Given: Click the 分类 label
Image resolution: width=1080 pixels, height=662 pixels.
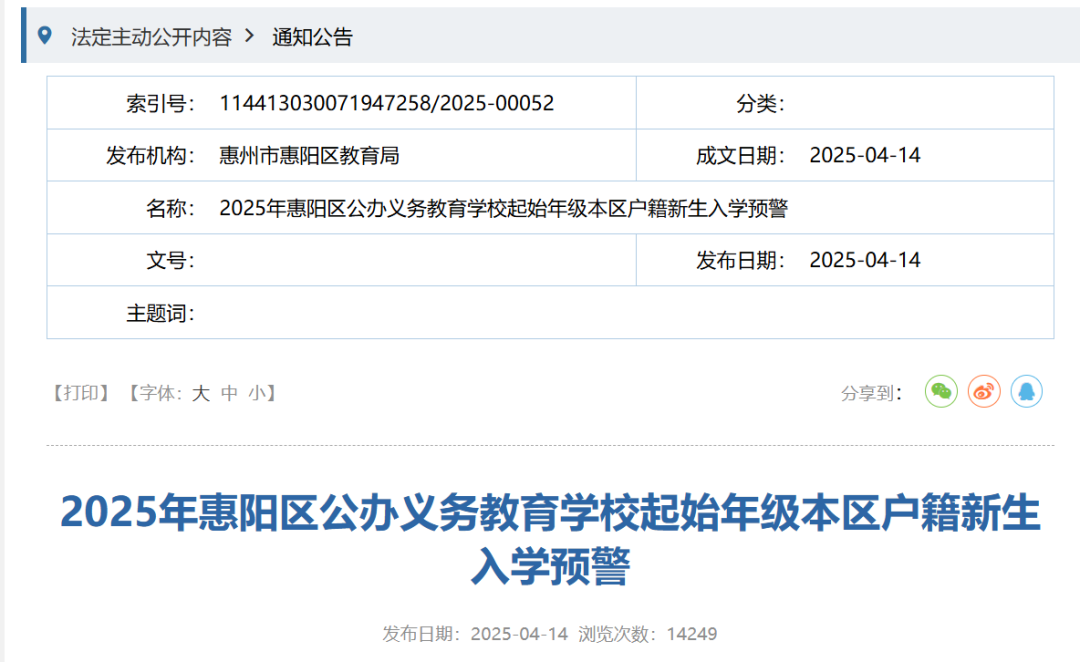Looking at the screenshot, I should coord(760,103).
